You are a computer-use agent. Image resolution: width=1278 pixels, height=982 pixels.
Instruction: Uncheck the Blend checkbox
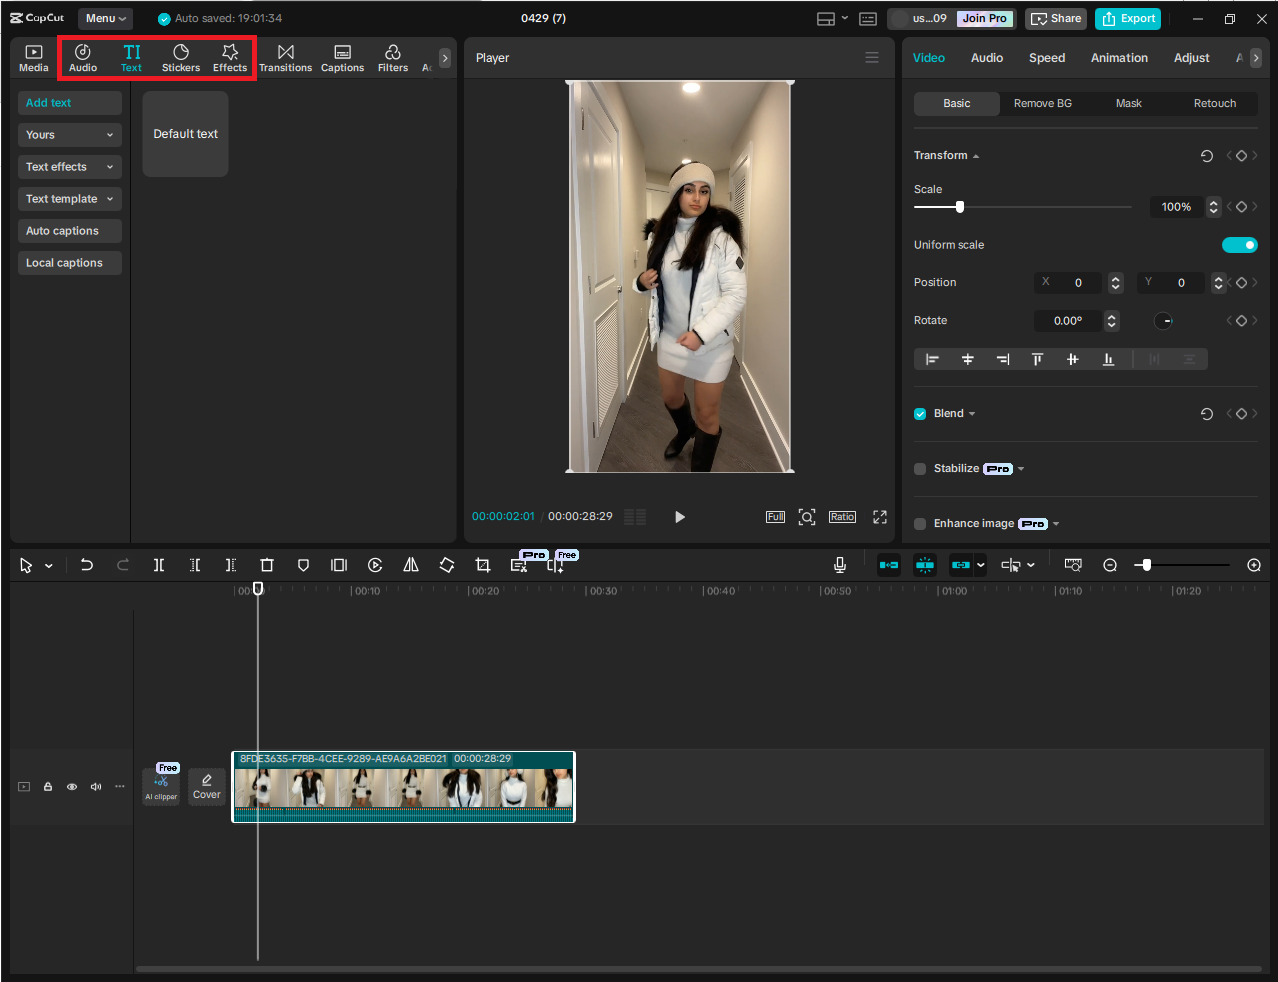[920, 414]
